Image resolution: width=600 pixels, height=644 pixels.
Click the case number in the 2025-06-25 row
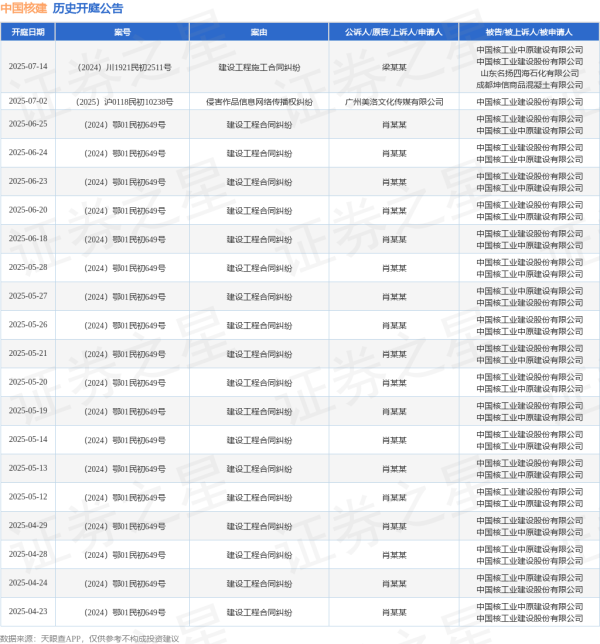click(124, 125)
